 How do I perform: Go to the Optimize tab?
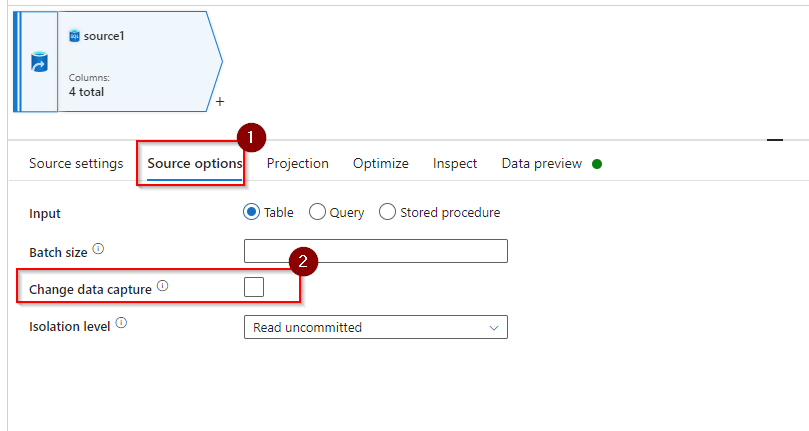pos(381,164)
